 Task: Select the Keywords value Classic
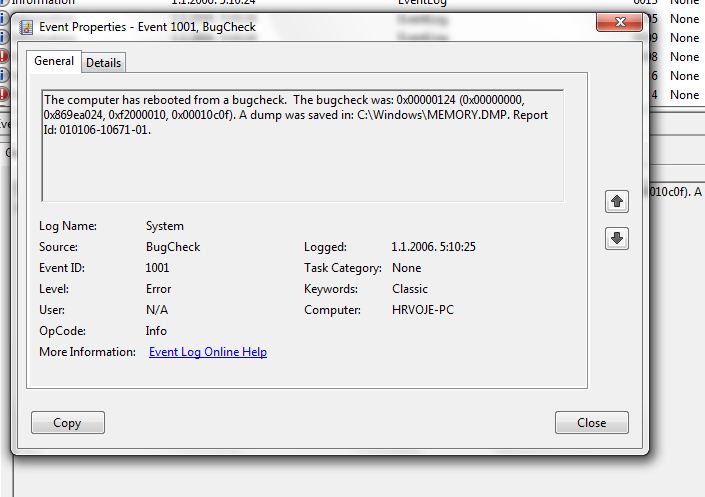[410, 289]
